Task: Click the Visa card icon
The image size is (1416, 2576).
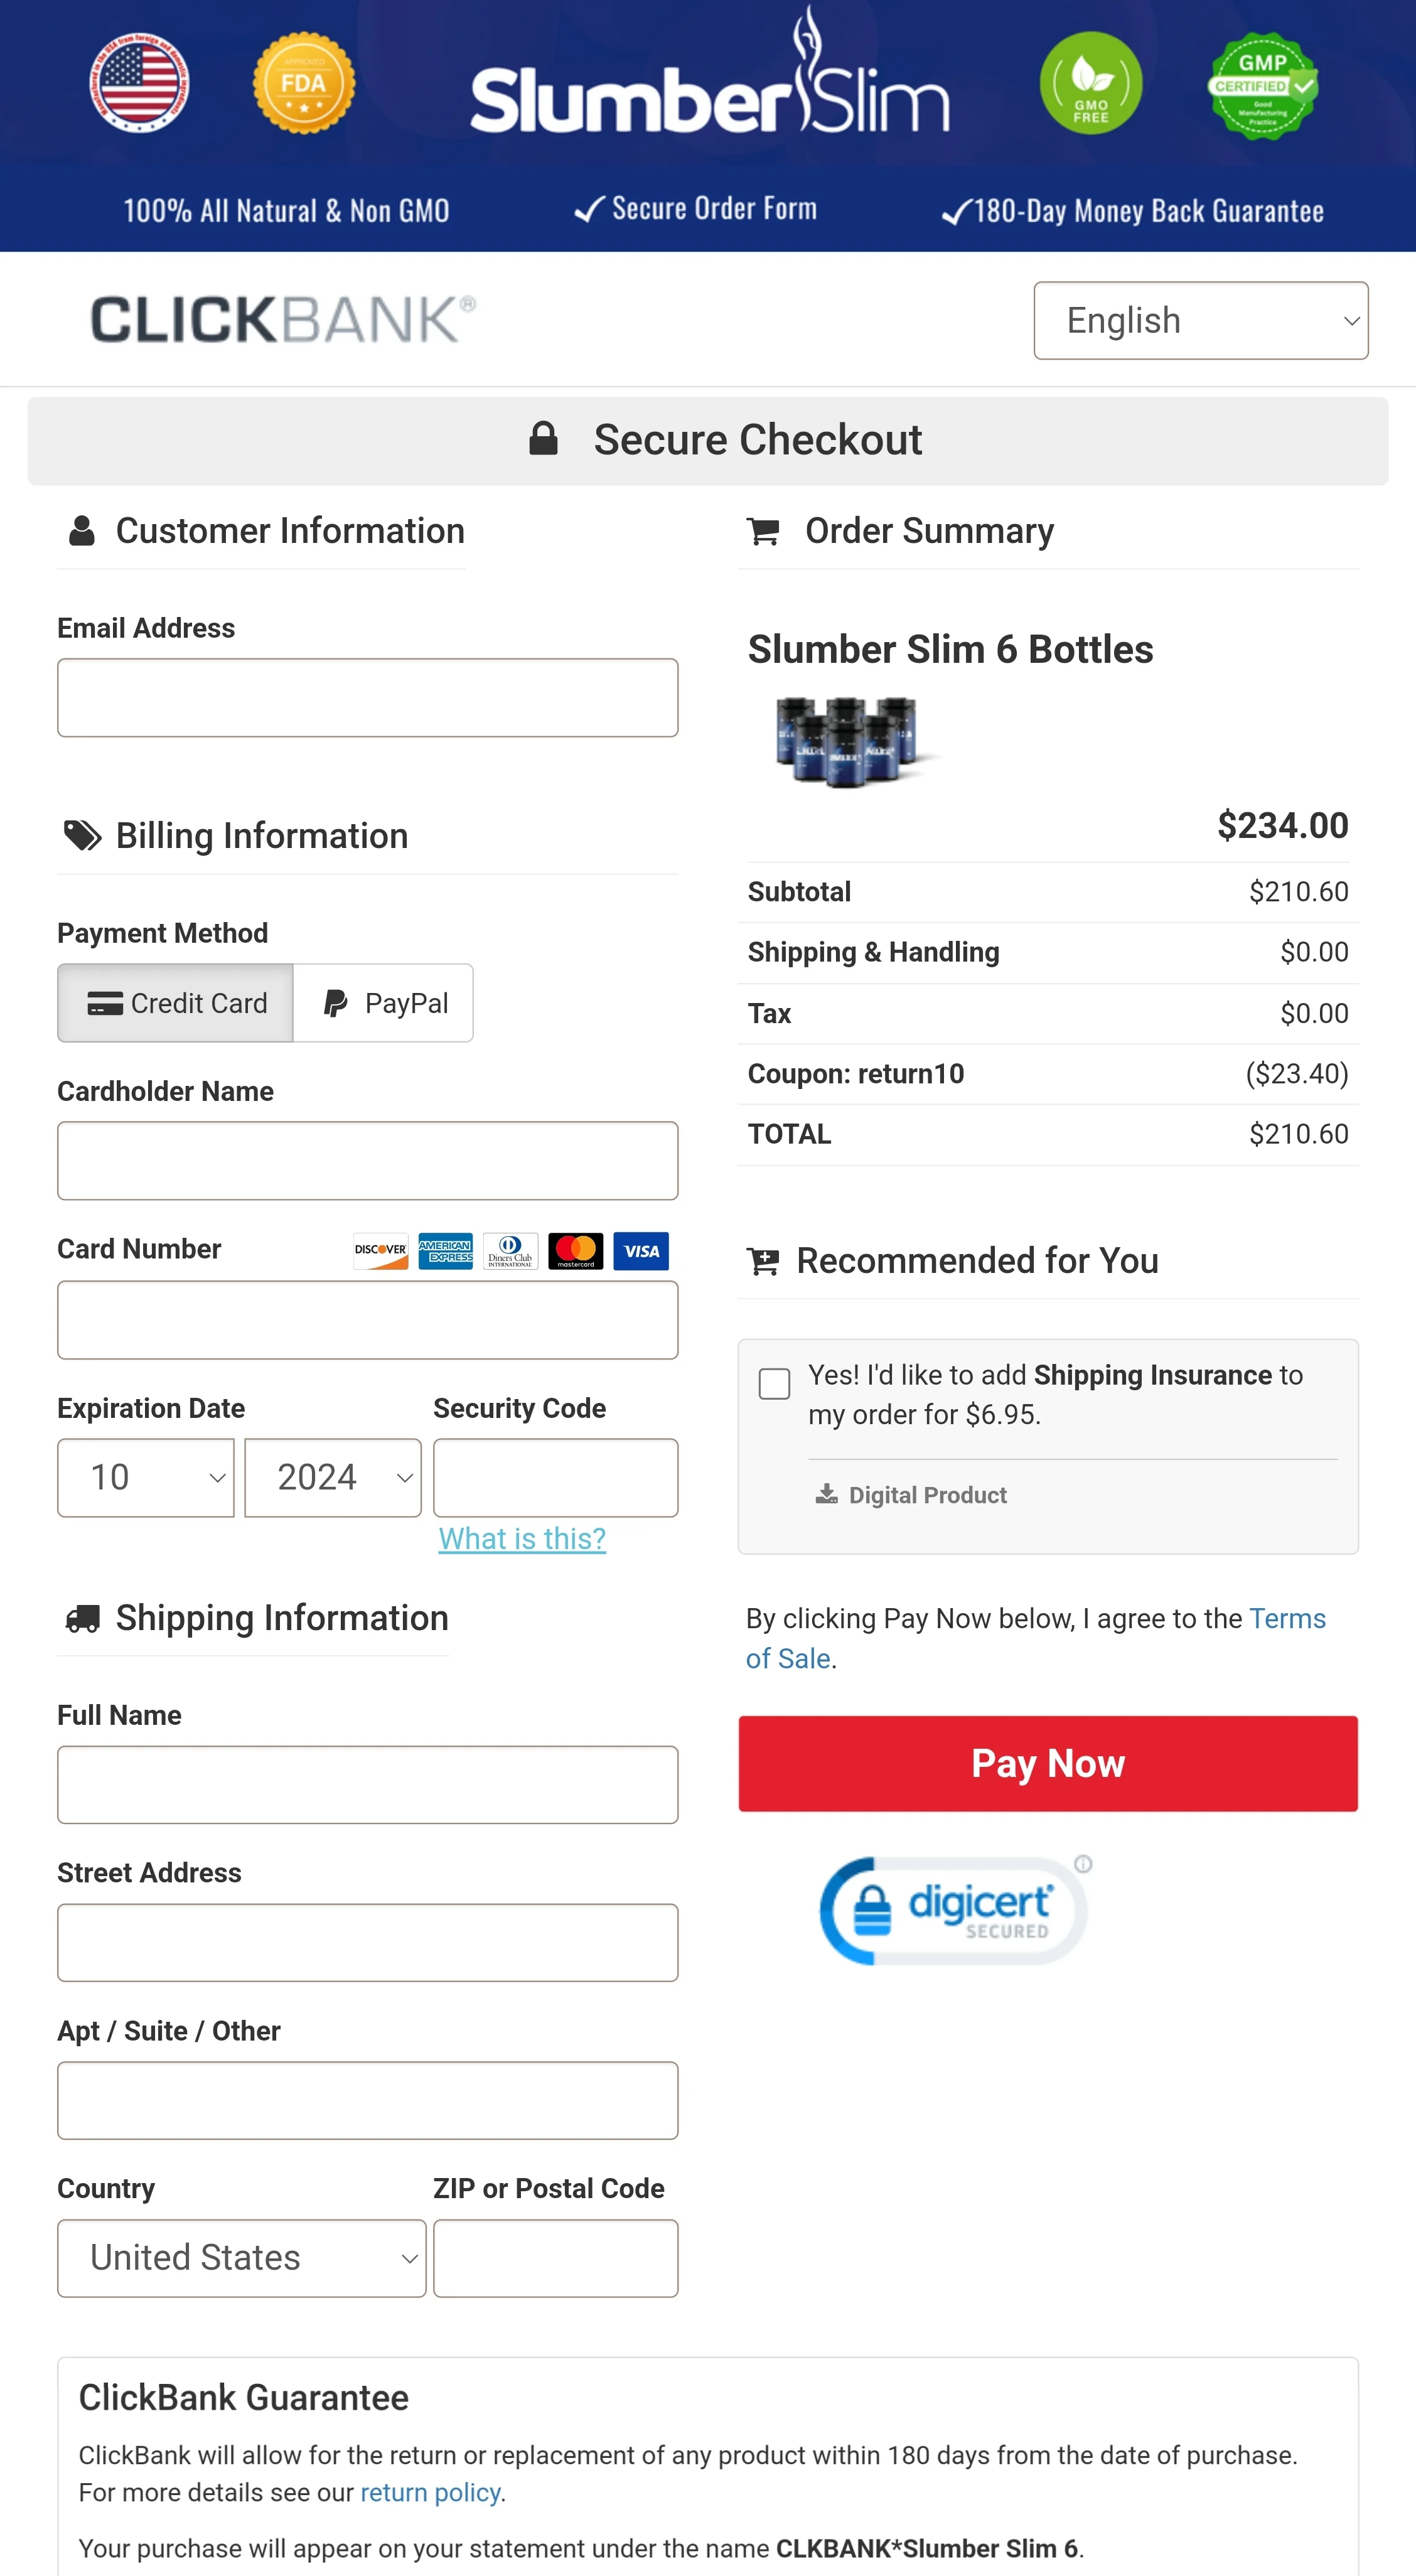Action: point(640,1250)
